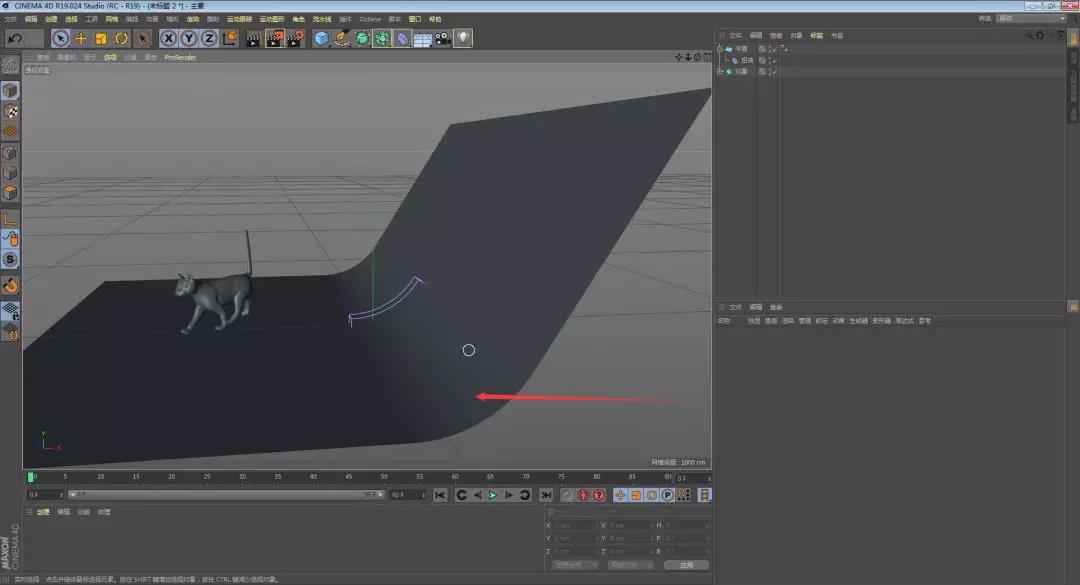Click the camera object icon
Image resolution: width=1080 pixels, height=585 pixels.
point(442,38)
